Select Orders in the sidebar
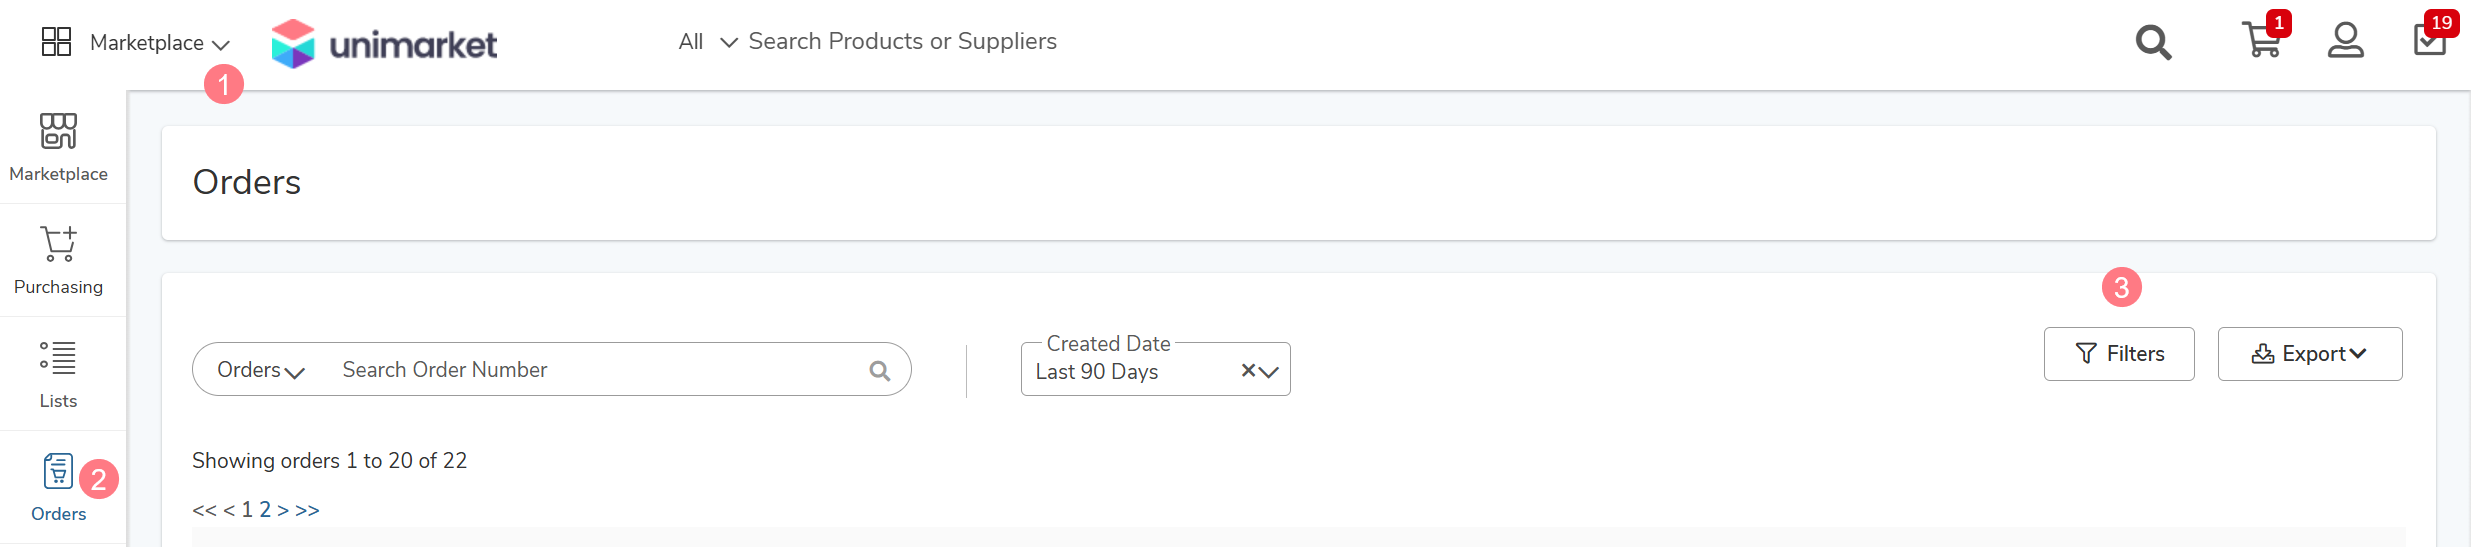2471x547 pixels. pos(58,488)
